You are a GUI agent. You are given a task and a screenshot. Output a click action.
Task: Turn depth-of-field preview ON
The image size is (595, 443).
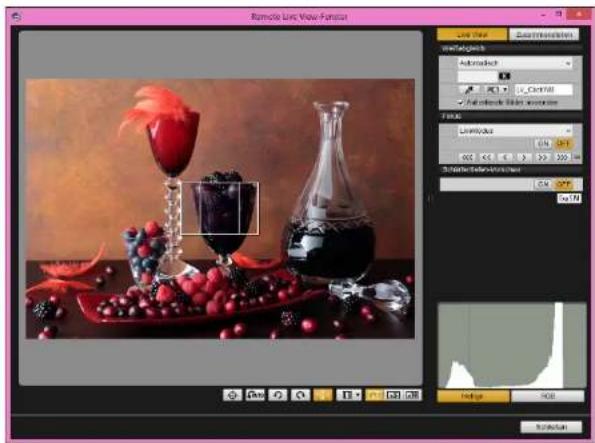[543, 184]
